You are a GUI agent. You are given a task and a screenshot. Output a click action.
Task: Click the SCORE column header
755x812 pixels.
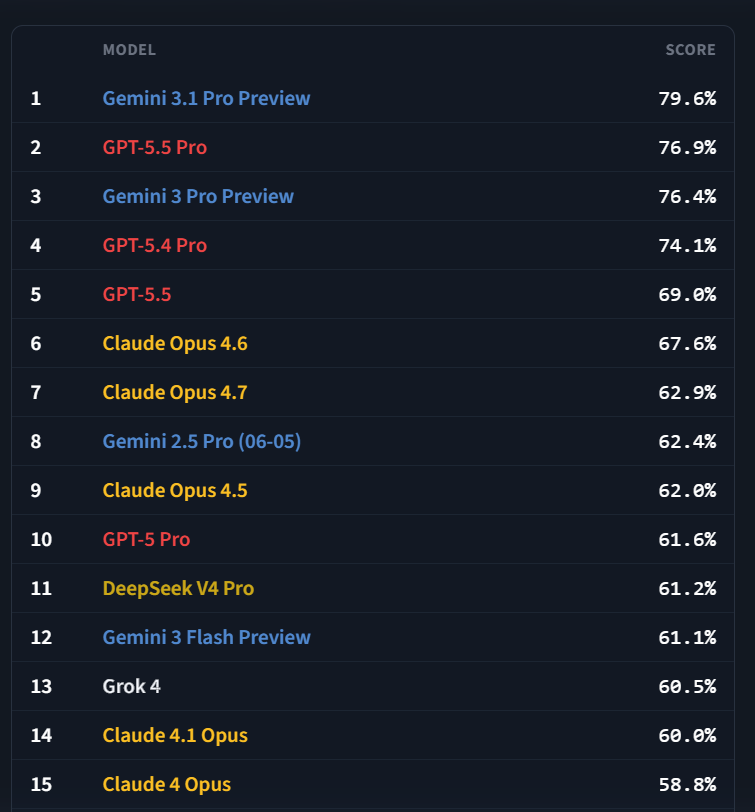click(x=690, y=50)
